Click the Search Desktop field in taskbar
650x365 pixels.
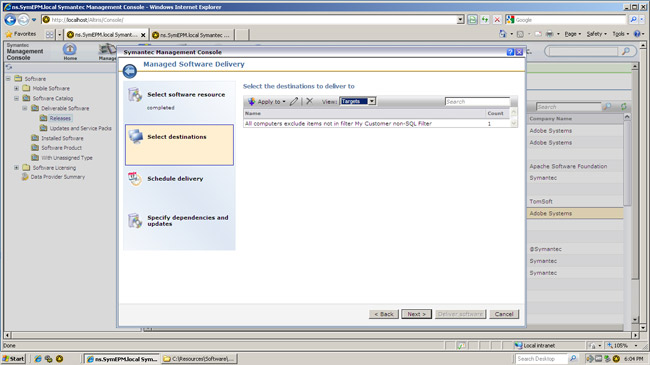[541, 358]
